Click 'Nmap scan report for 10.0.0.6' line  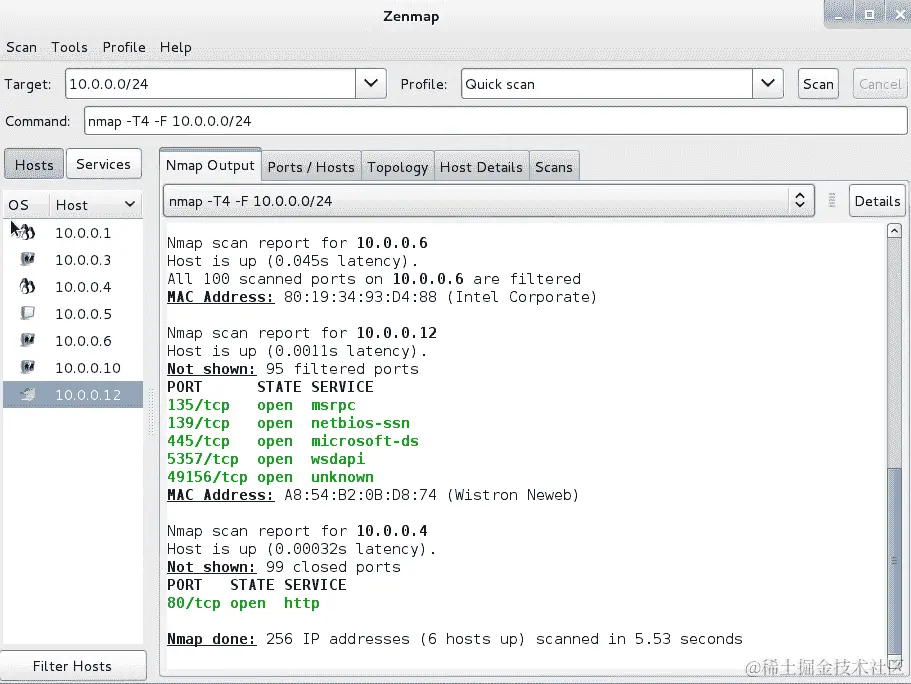(x=297, y=243)
